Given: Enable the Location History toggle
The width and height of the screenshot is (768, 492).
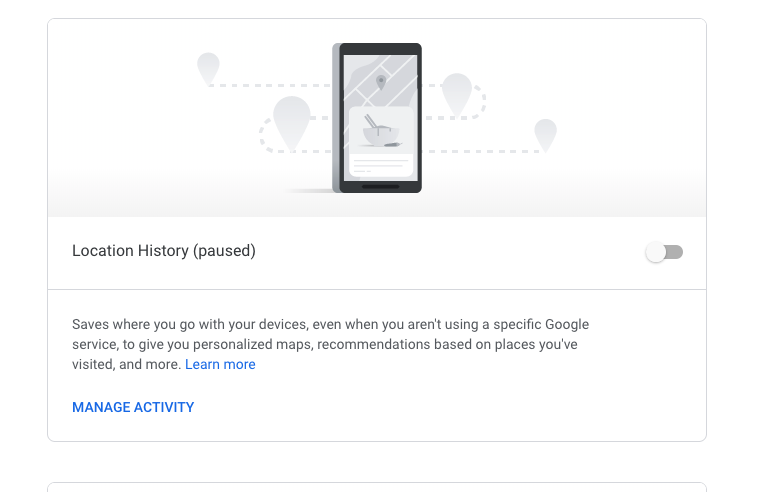Looking at the screenshot, I should coord(664,252).
